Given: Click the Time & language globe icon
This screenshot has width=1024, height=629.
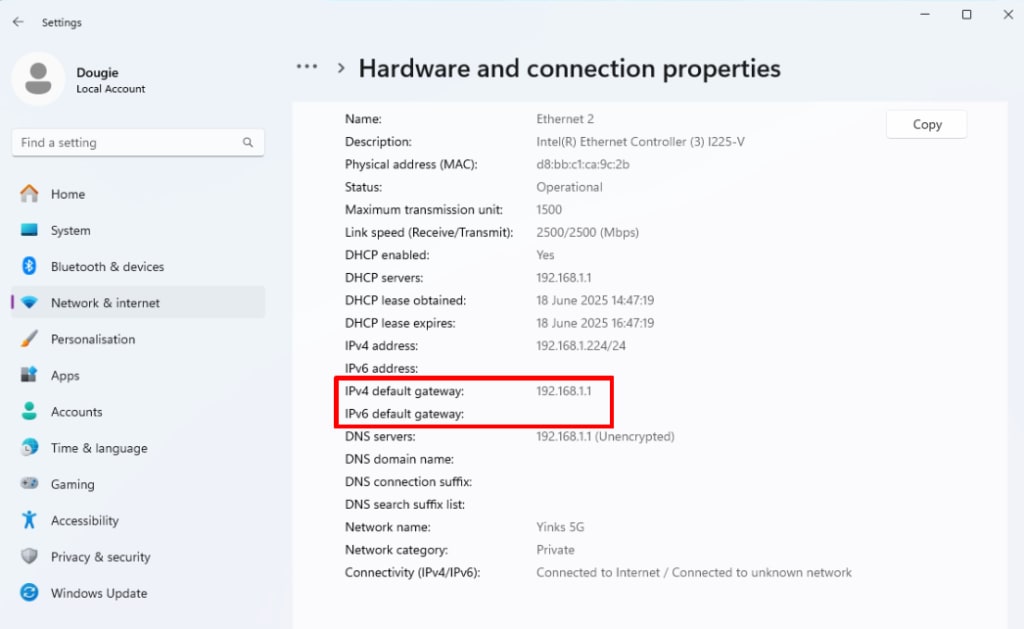Looking at the screenshot, I should (x=29, y=448).
